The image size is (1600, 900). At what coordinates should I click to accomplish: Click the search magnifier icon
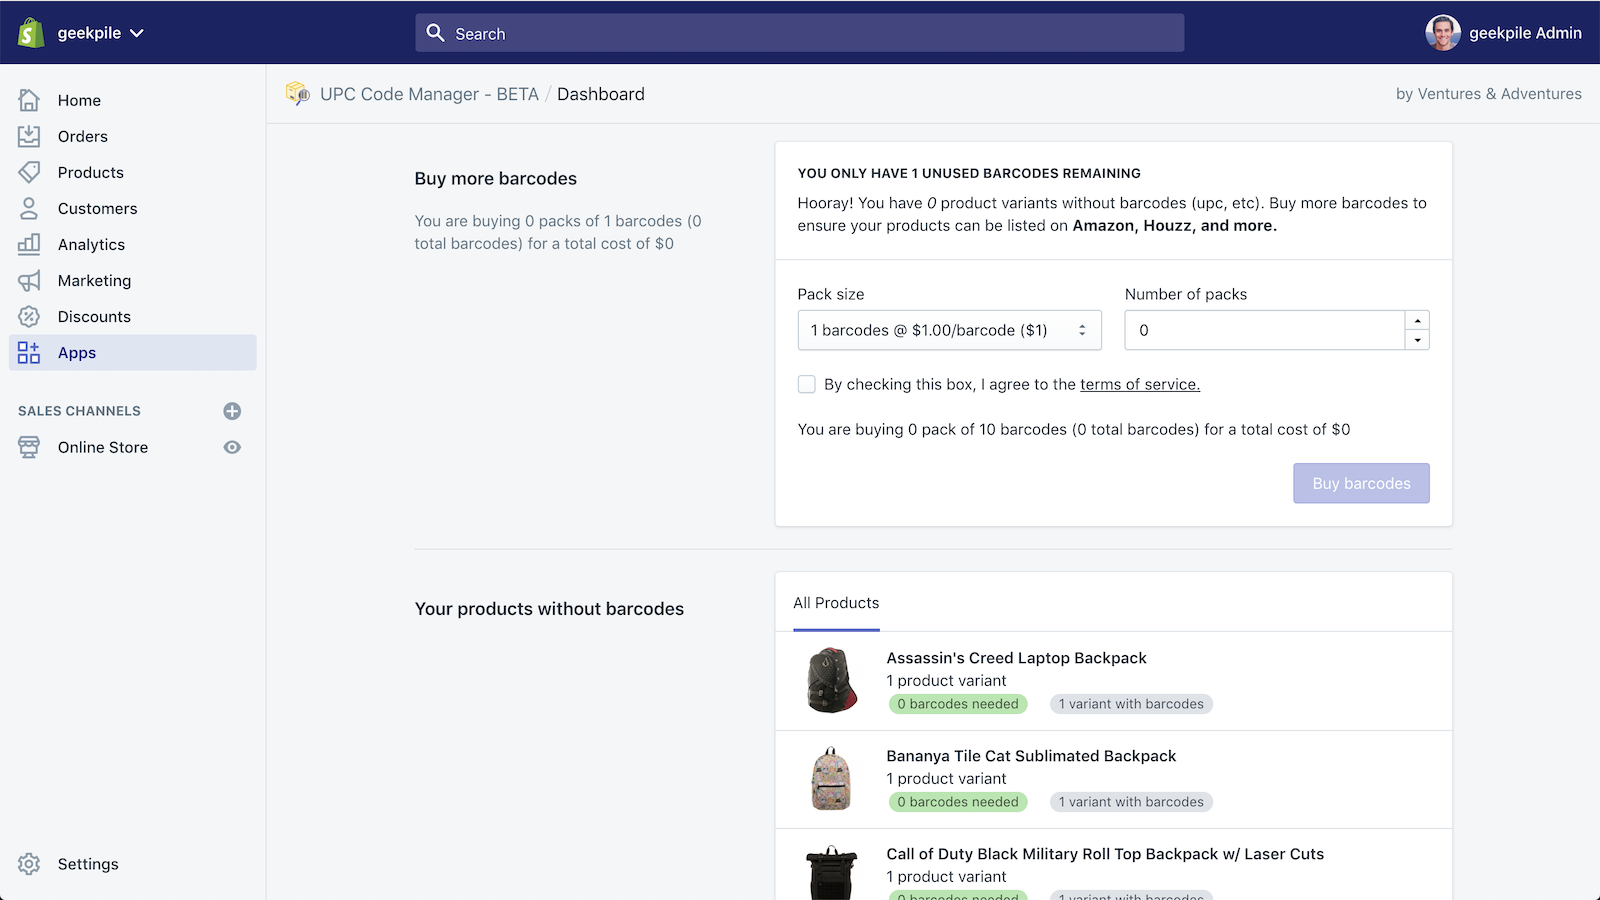[x=435, y=33]
